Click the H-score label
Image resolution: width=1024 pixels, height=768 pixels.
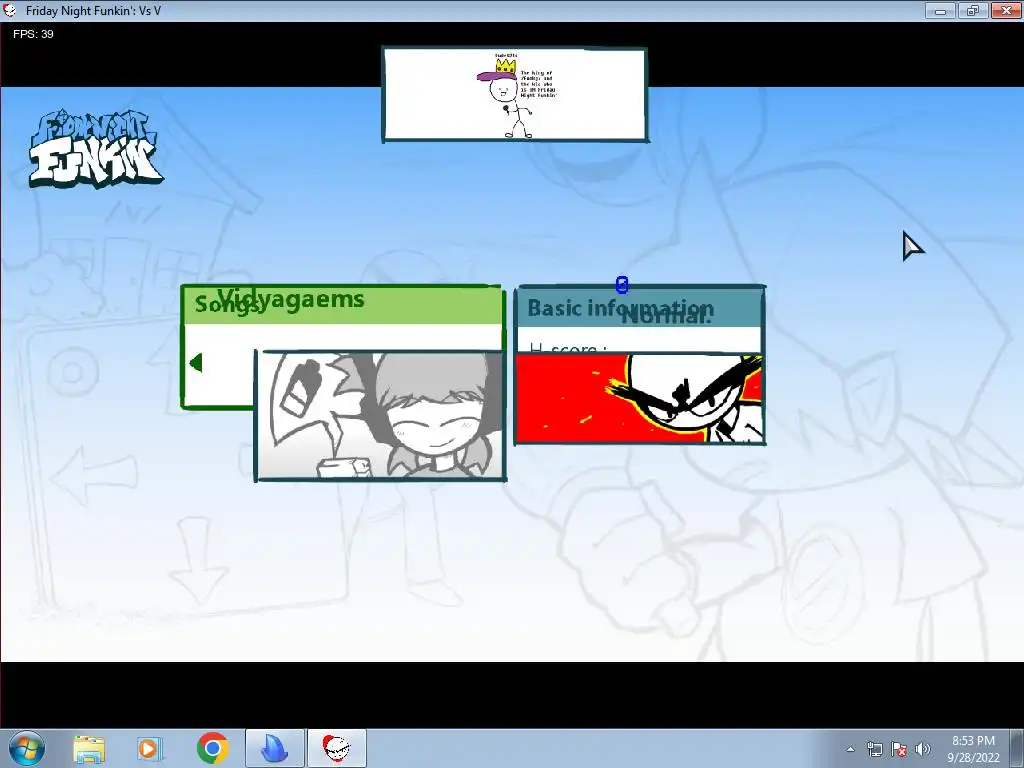click(568, 348)
